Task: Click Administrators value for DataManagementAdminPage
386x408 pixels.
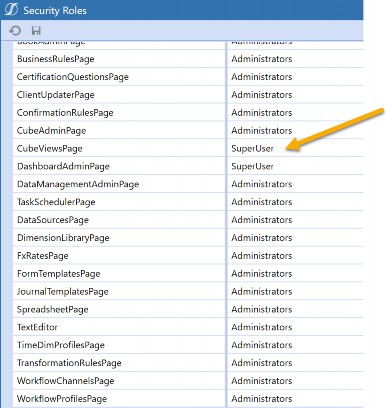Action: 262,184
